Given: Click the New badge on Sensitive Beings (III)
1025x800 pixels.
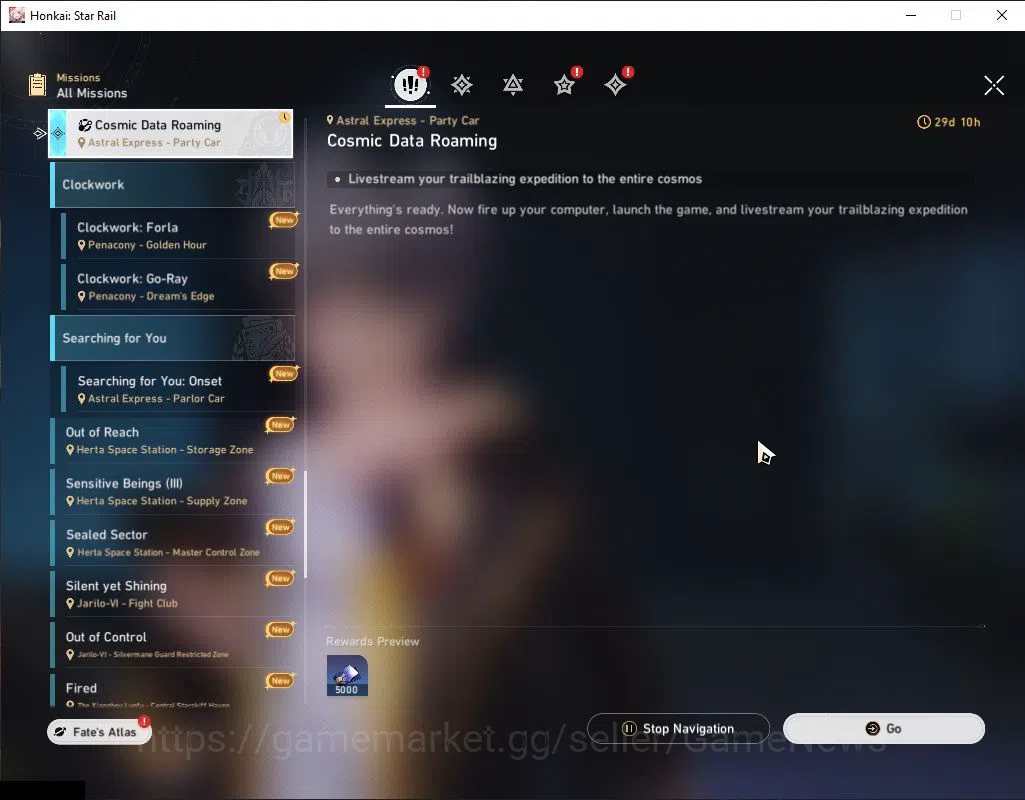Looking at the screenshot, I should [x=280, y=476].
